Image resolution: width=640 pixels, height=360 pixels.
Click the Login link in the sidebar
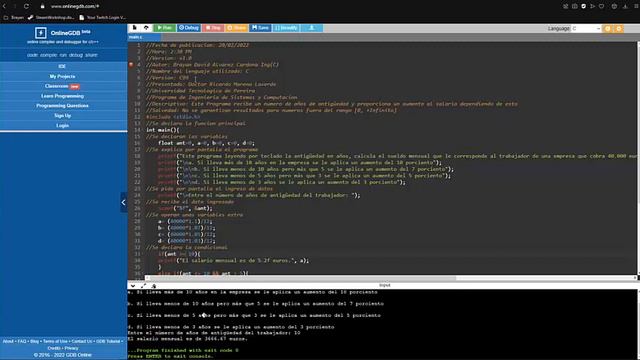click(x=62, y=125)
